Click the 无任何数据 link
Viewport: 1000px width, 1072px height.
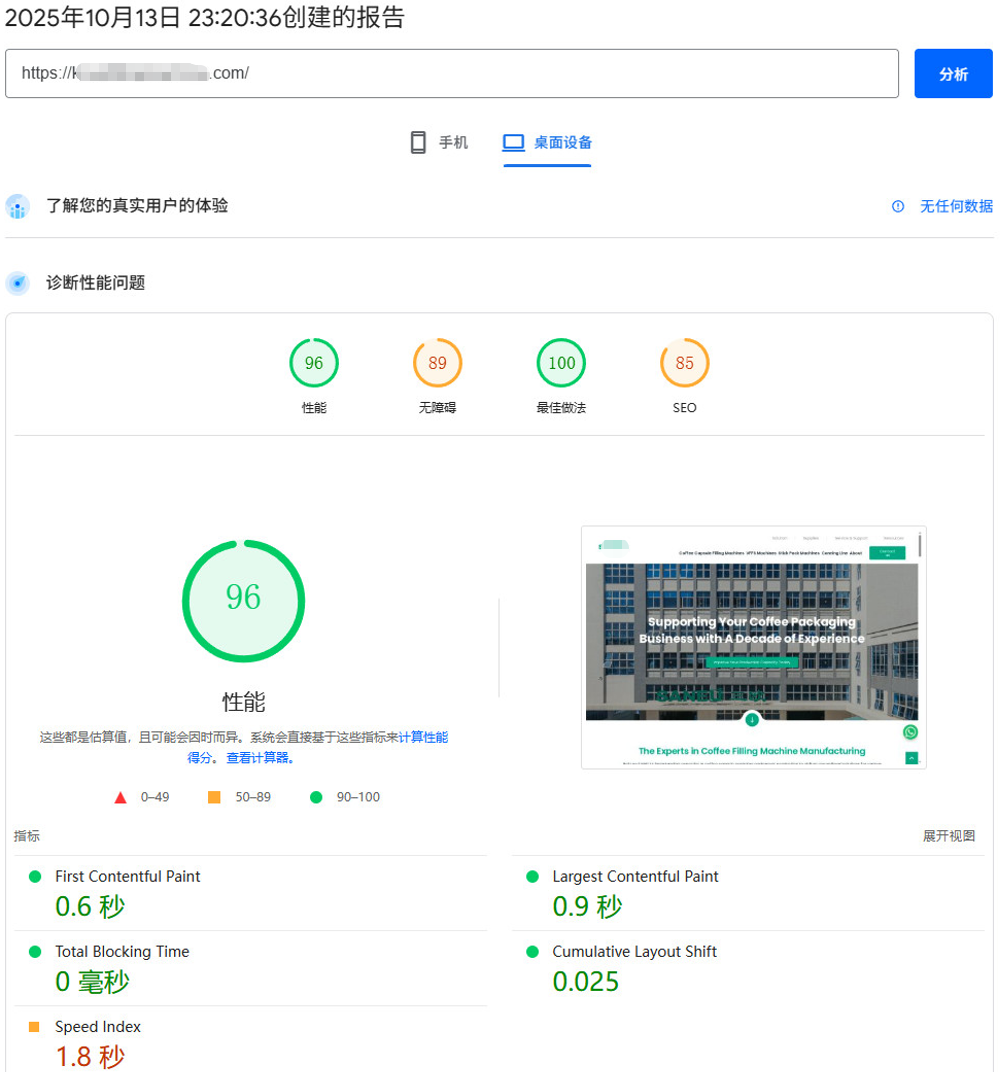956,206
